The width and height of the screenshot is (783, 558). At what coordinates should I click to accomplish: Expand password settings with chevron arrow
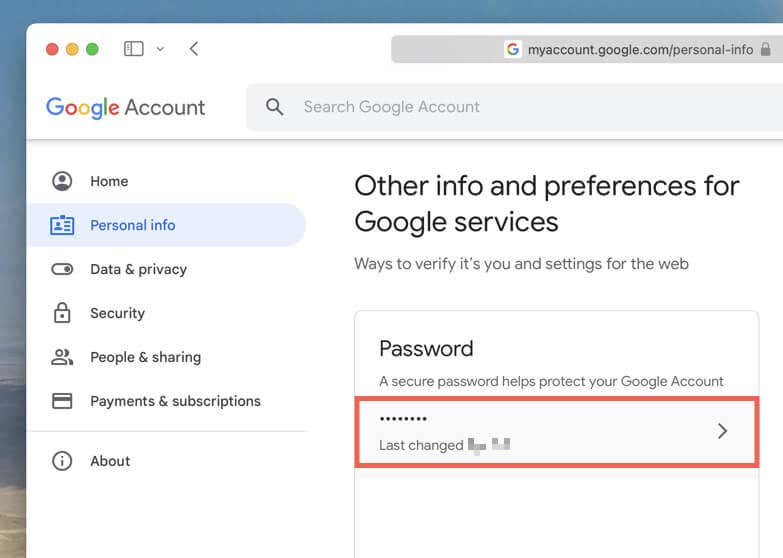pos(723,431)
